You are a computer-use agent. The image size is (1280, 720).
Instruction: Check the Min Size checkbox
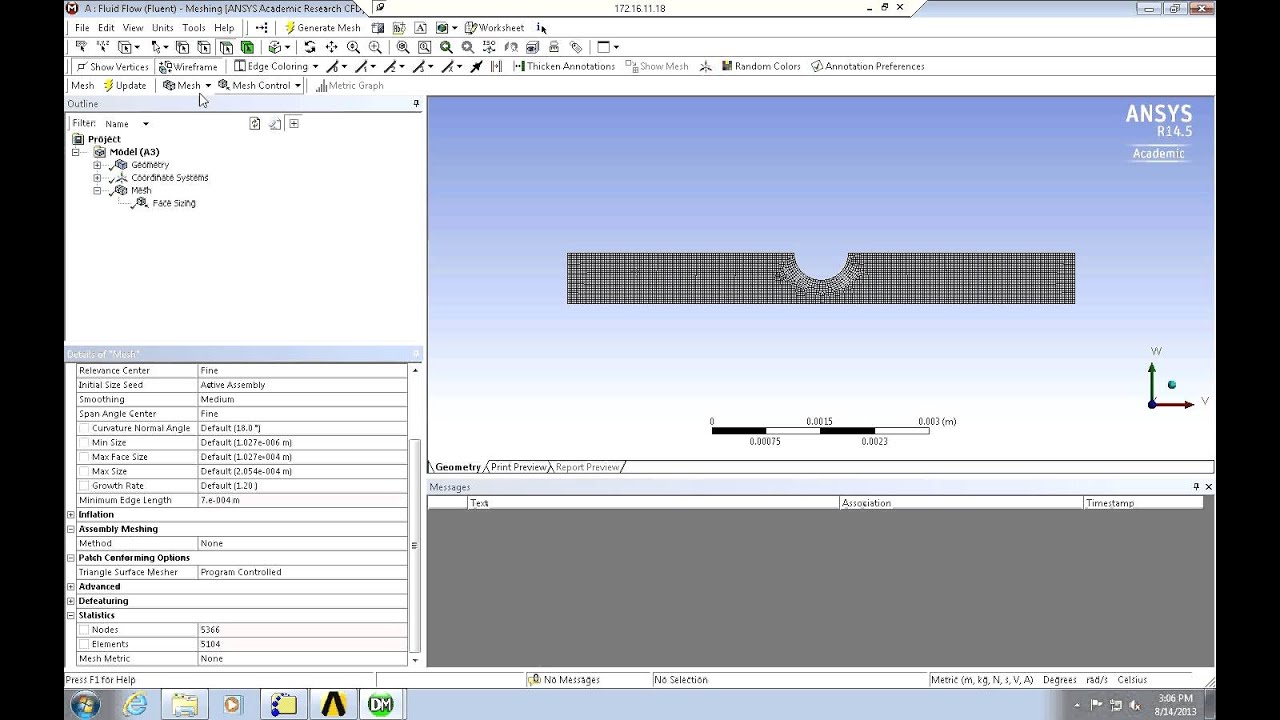[84, 442]
